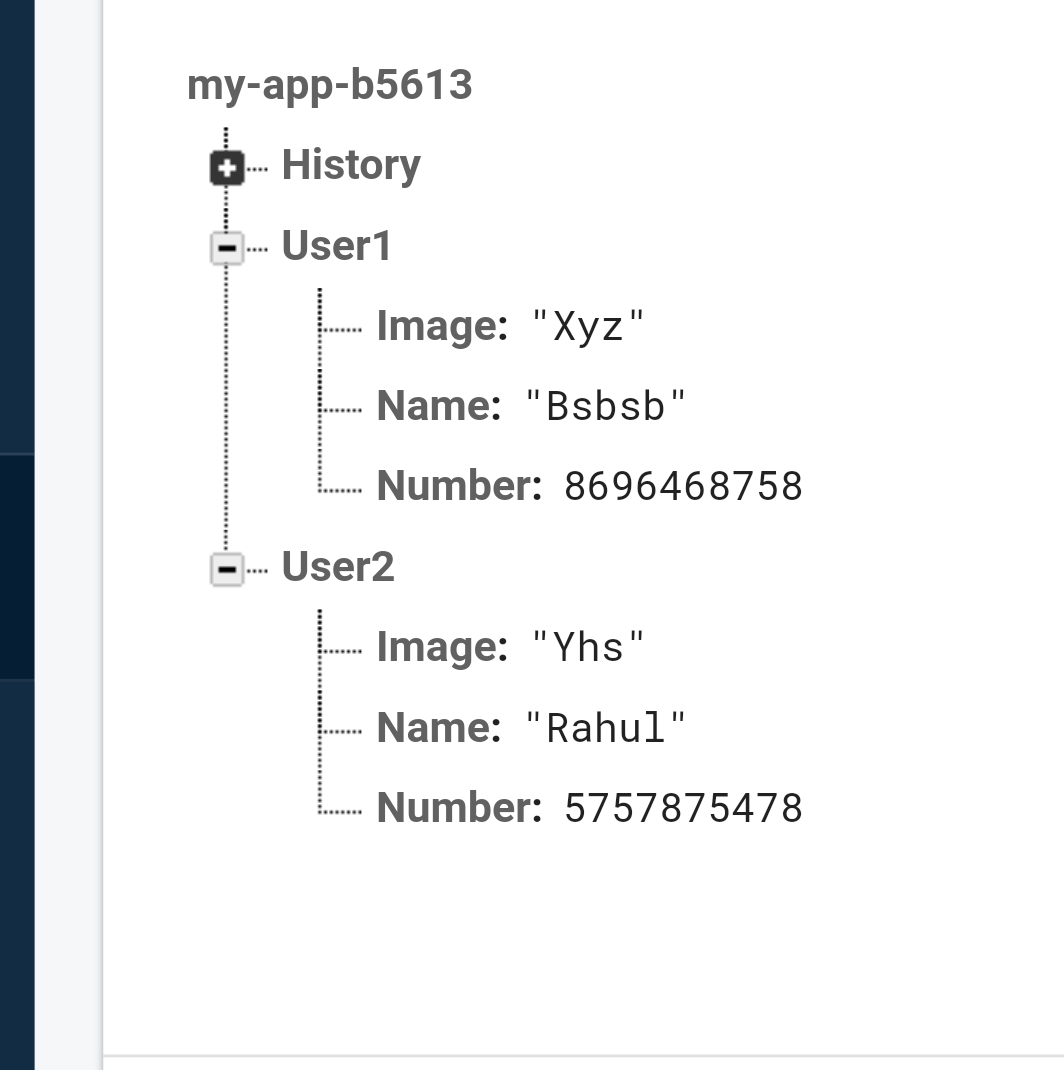Select the Name key under User2
This screenshot has width=1064, height=1070.
click(x=439, y=727)
